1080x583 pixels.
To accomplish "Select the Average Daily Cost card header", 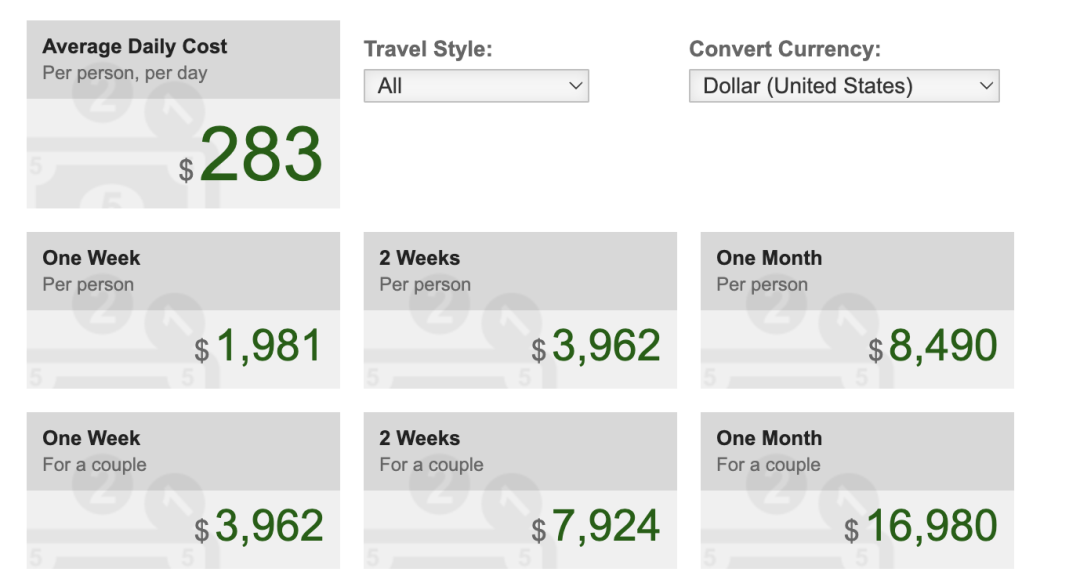I will (183, 59).
